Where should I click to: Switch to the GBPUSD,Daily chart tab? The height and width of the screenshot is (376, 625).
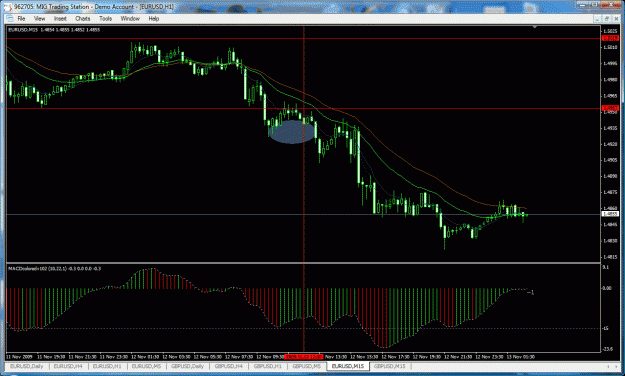pos(187,366)
